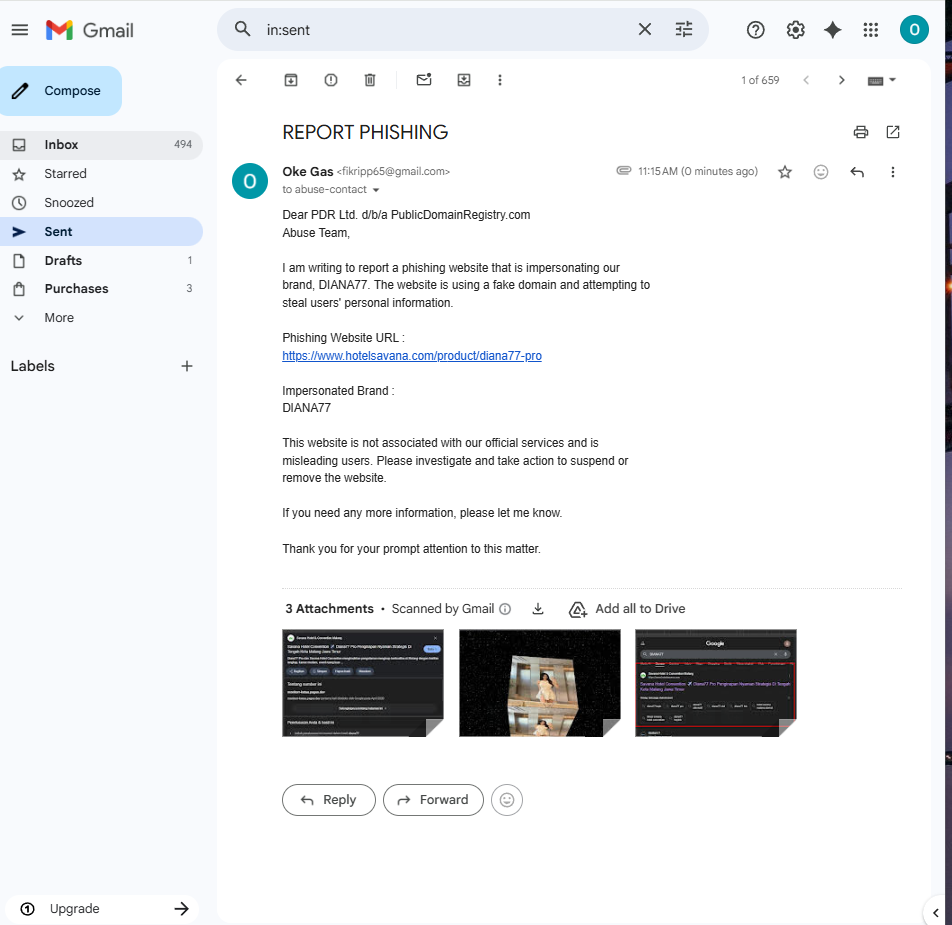Show search options filter icon

point(684,29)
